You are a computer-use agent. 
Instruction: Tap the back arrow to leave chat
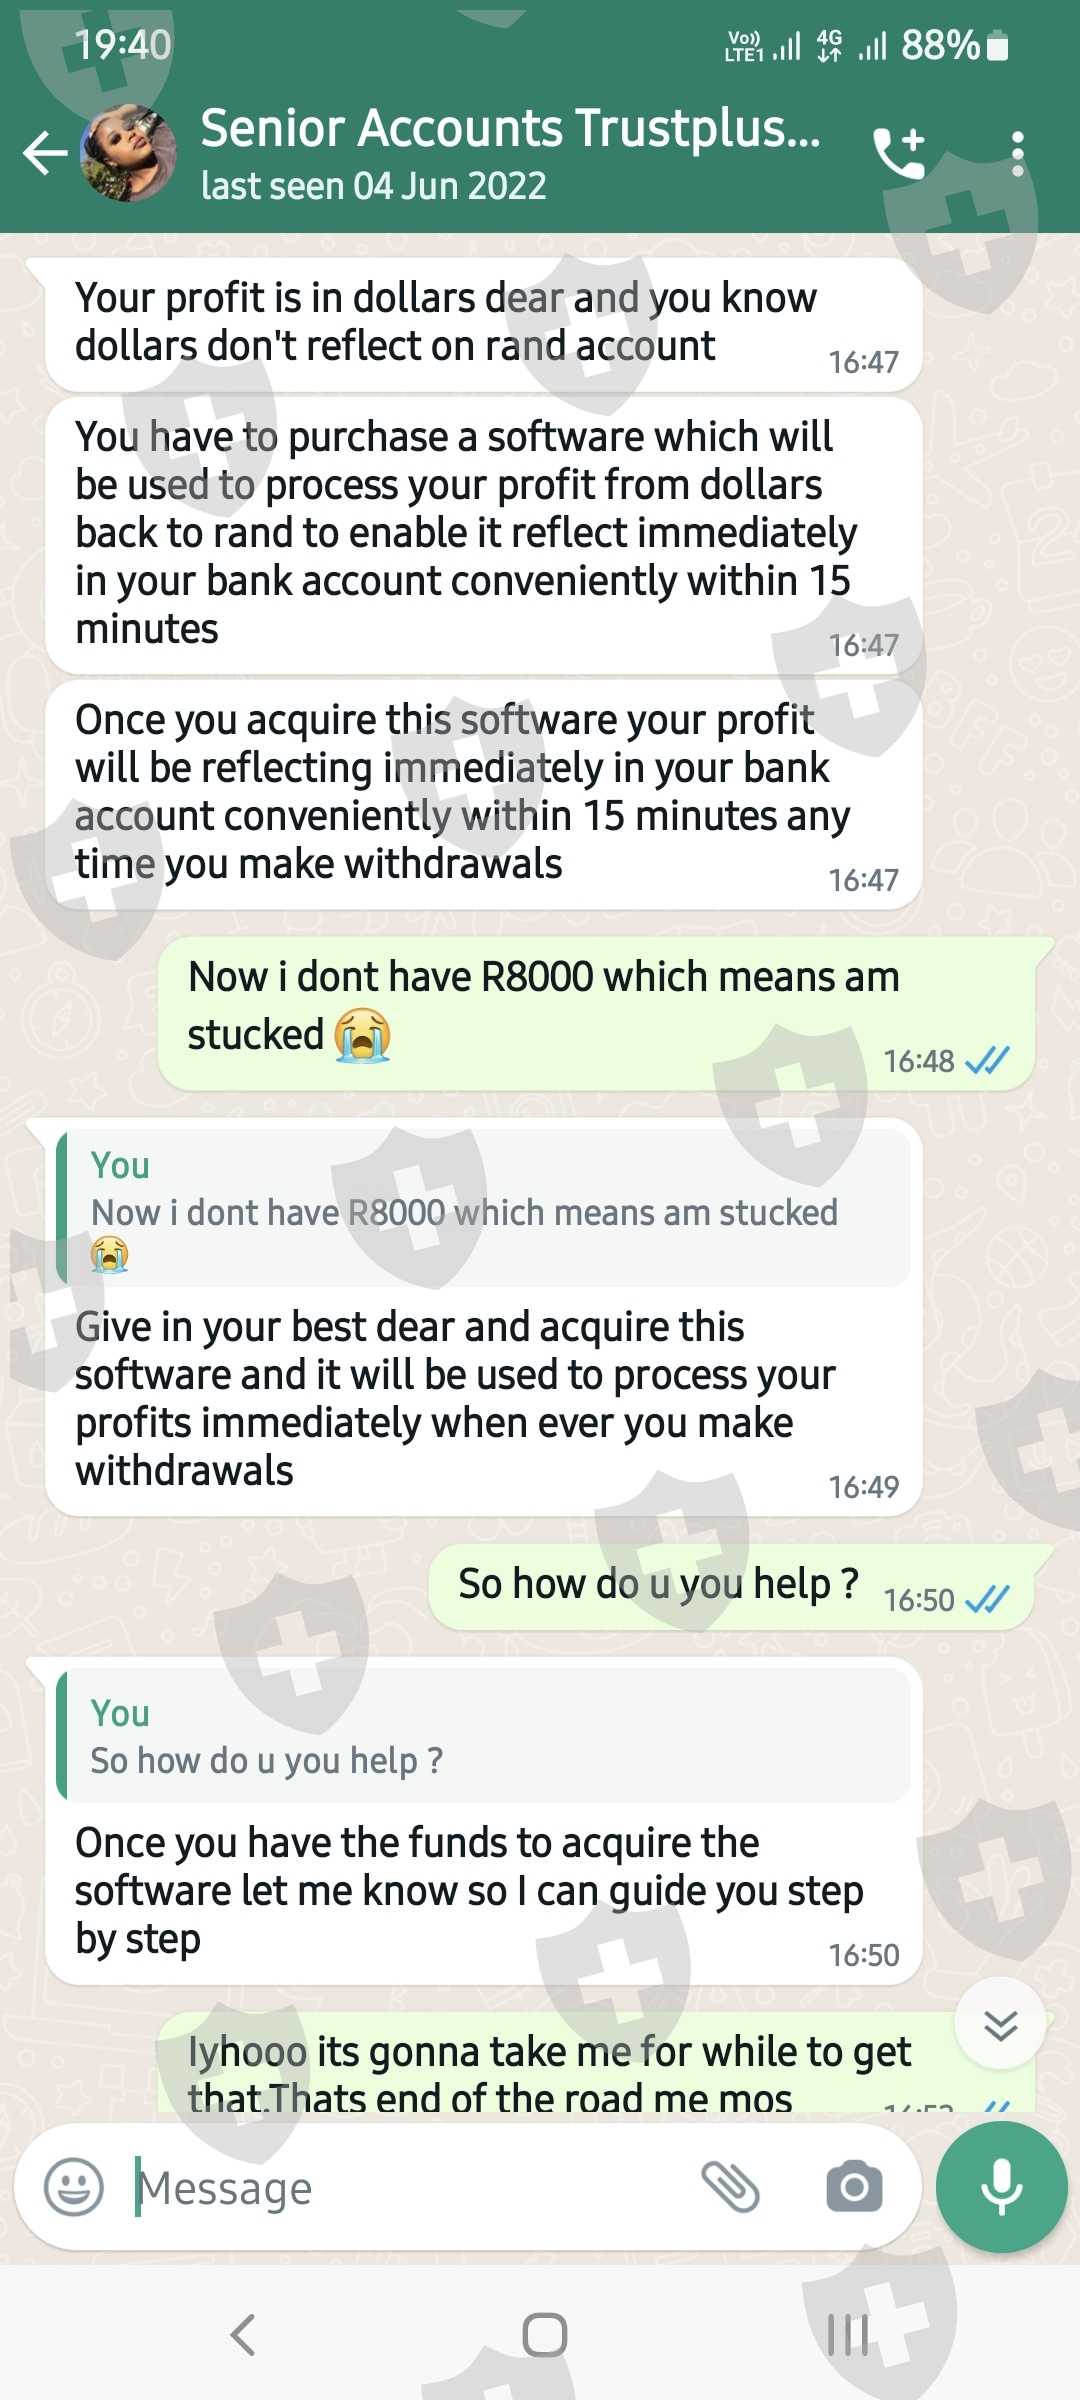click(x=46, y=154)
